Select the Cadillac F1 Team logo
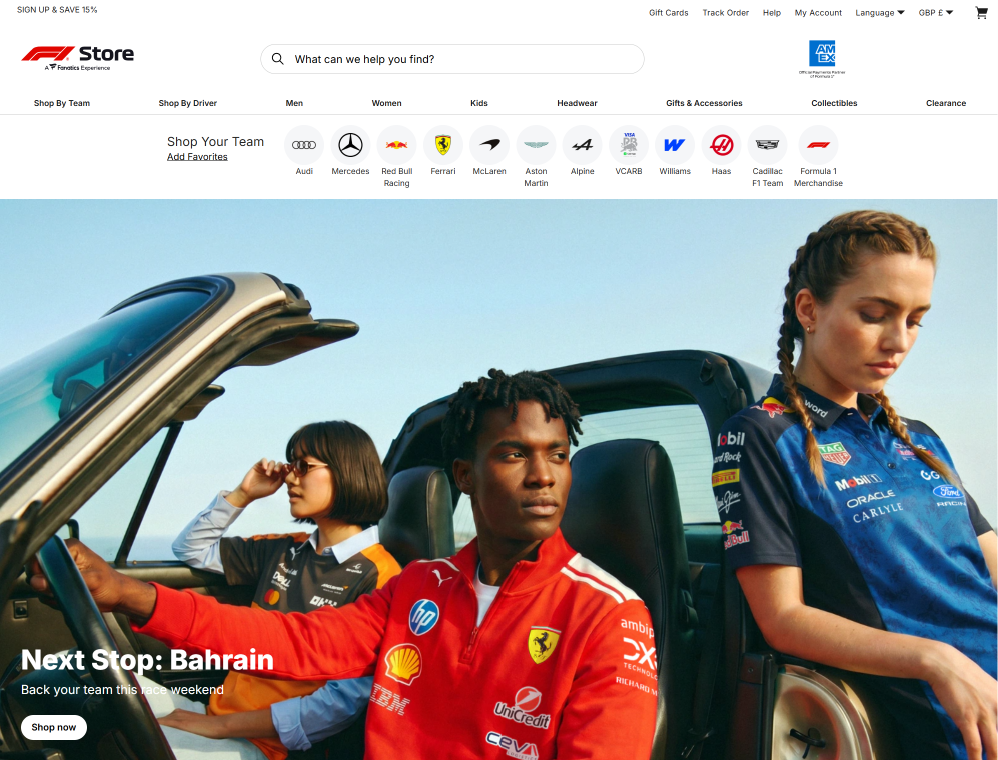 [768, 145]
